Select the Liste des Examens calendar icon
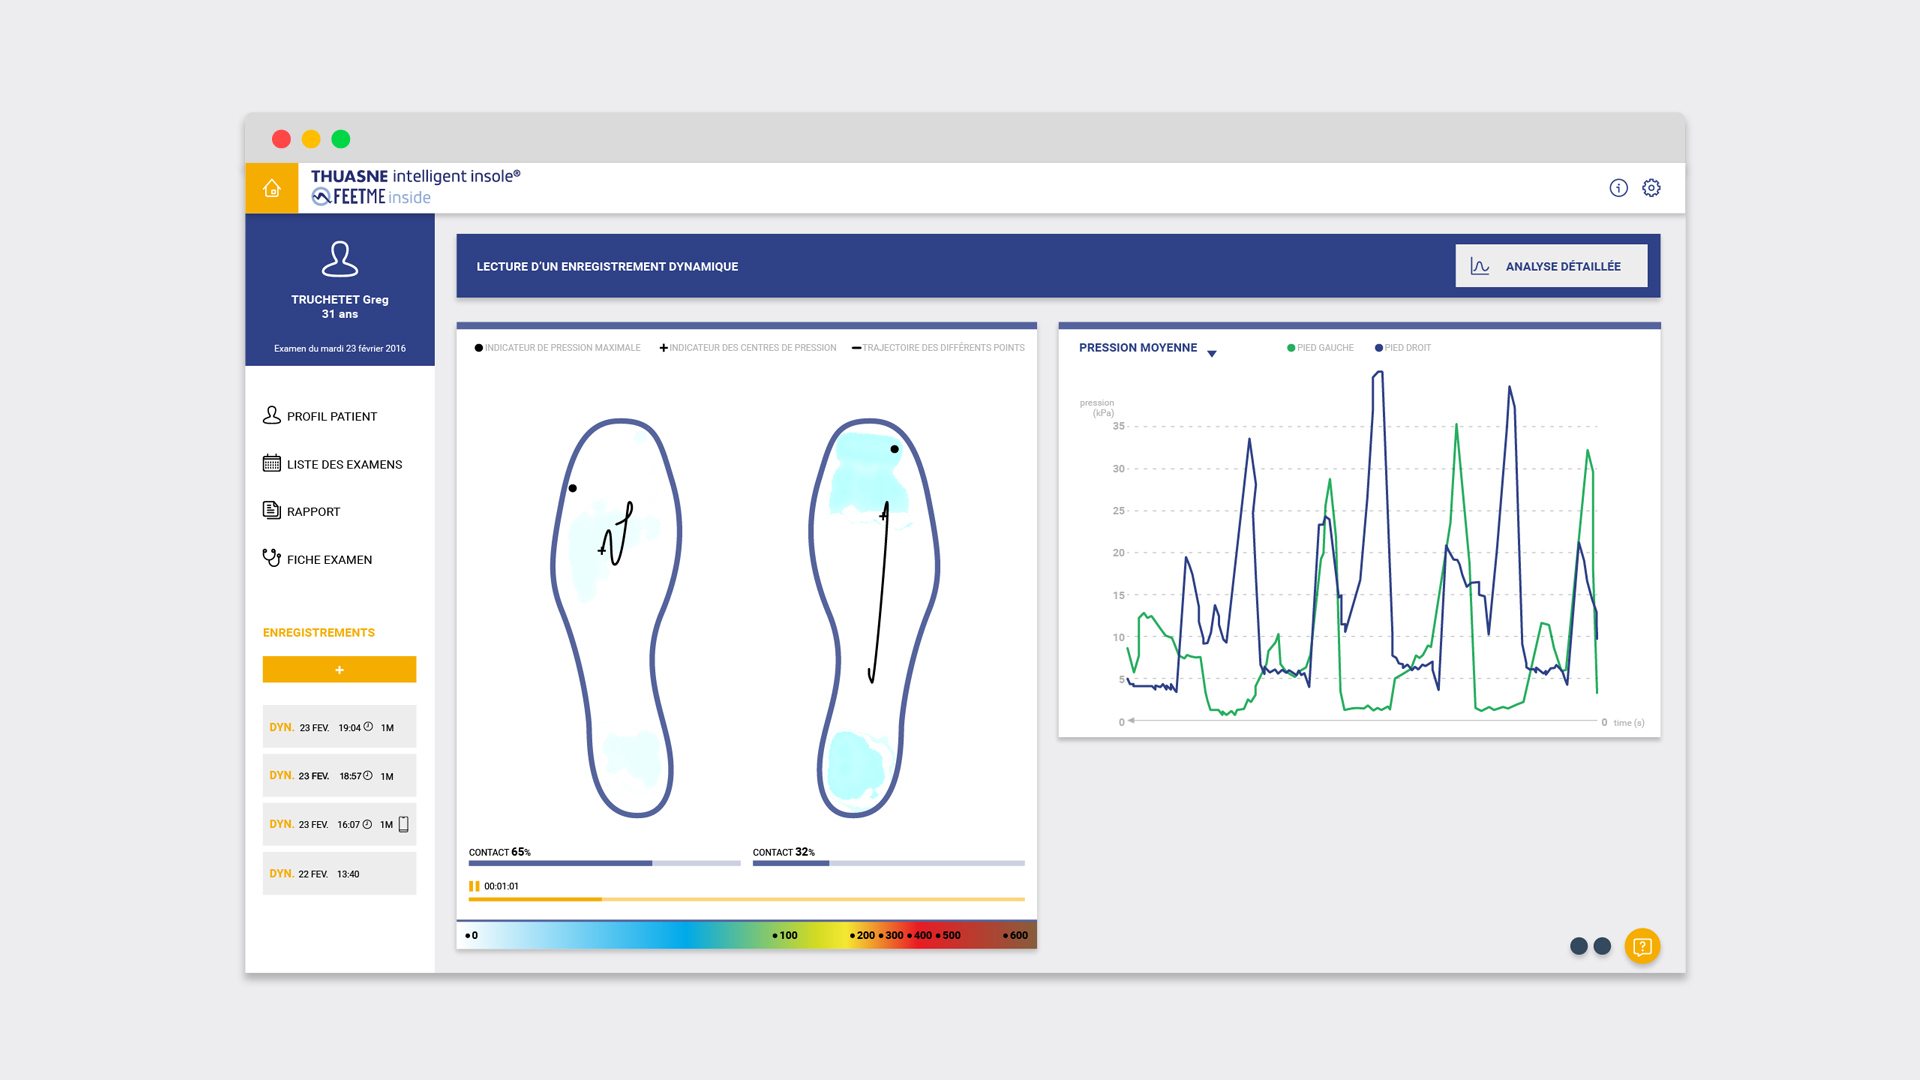 pyautogui.click(x=271, y=463)
